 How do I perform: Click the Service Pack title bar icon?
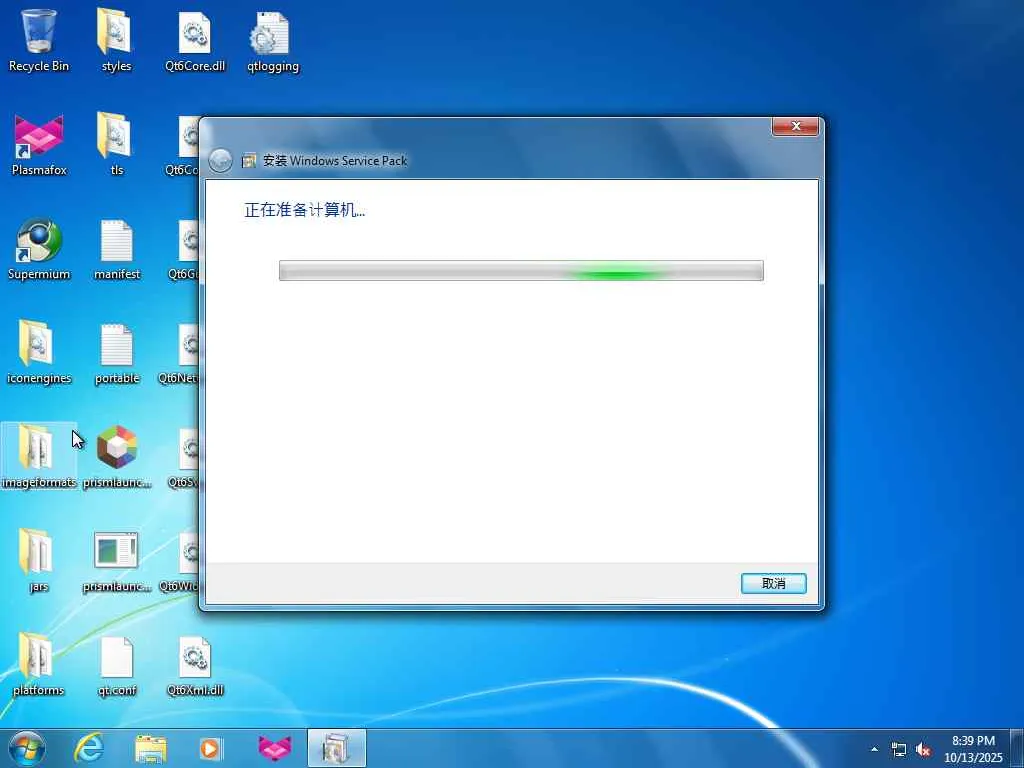(248, 161)
